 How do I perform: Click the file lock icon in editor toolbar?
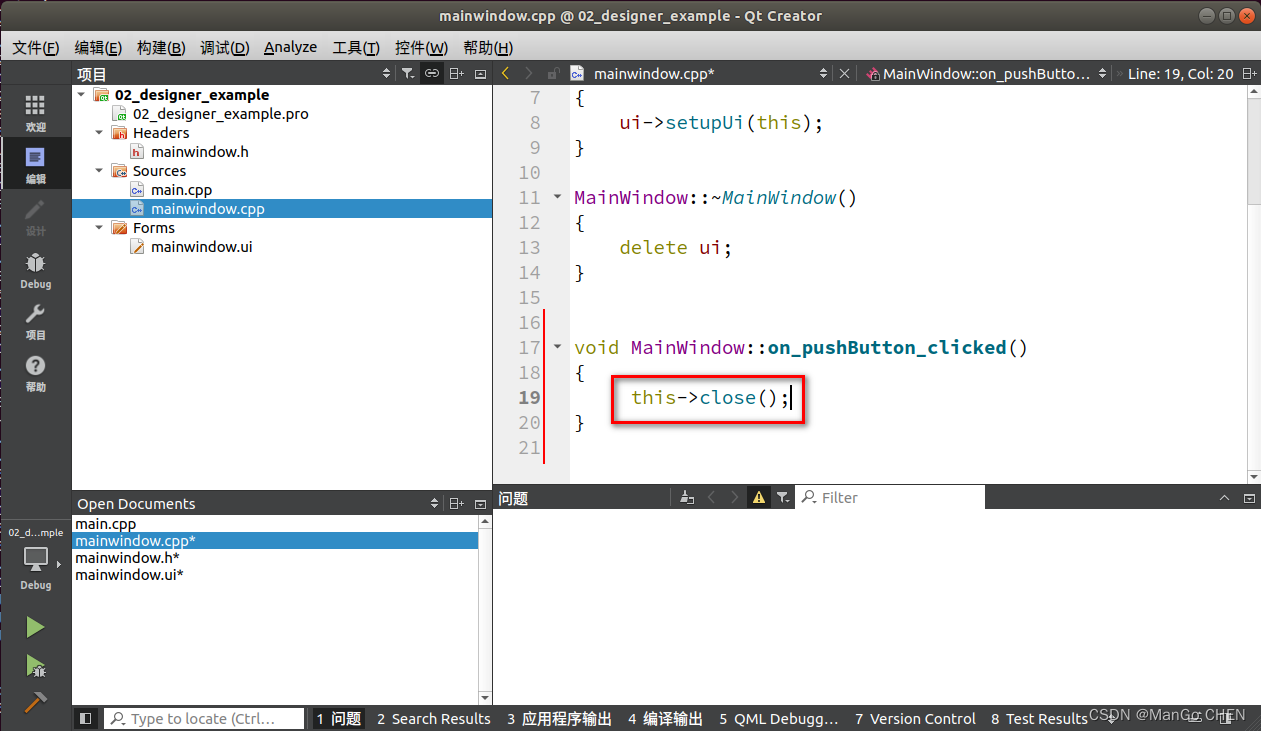(x=553, y=73)
